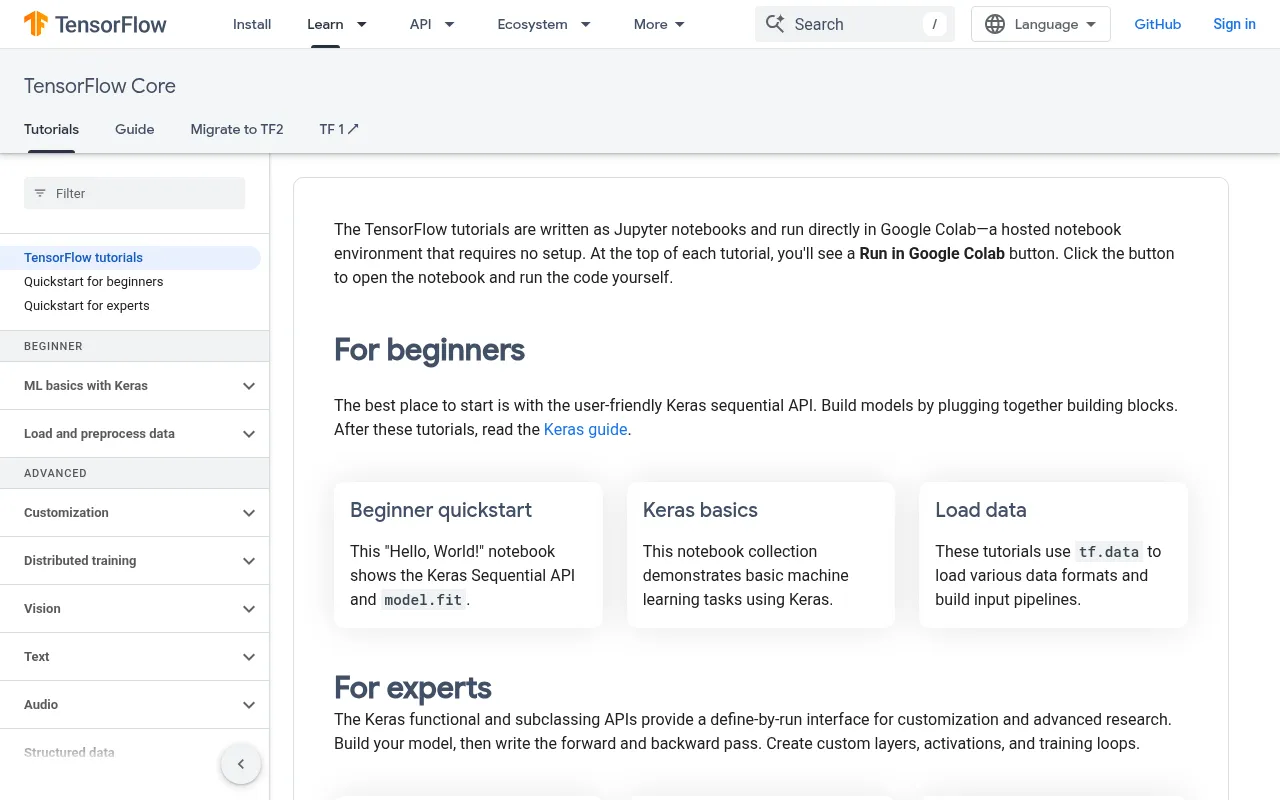Switch to the Migrate to TF2 tab

coord(237,129)
